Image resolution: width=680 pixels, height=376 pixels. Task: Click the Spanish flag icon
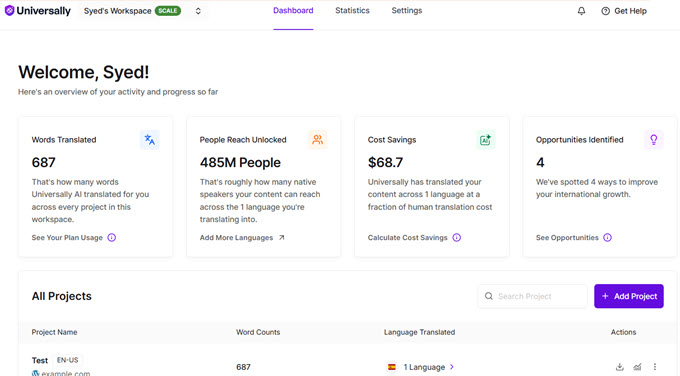click(x=392, y=367)
